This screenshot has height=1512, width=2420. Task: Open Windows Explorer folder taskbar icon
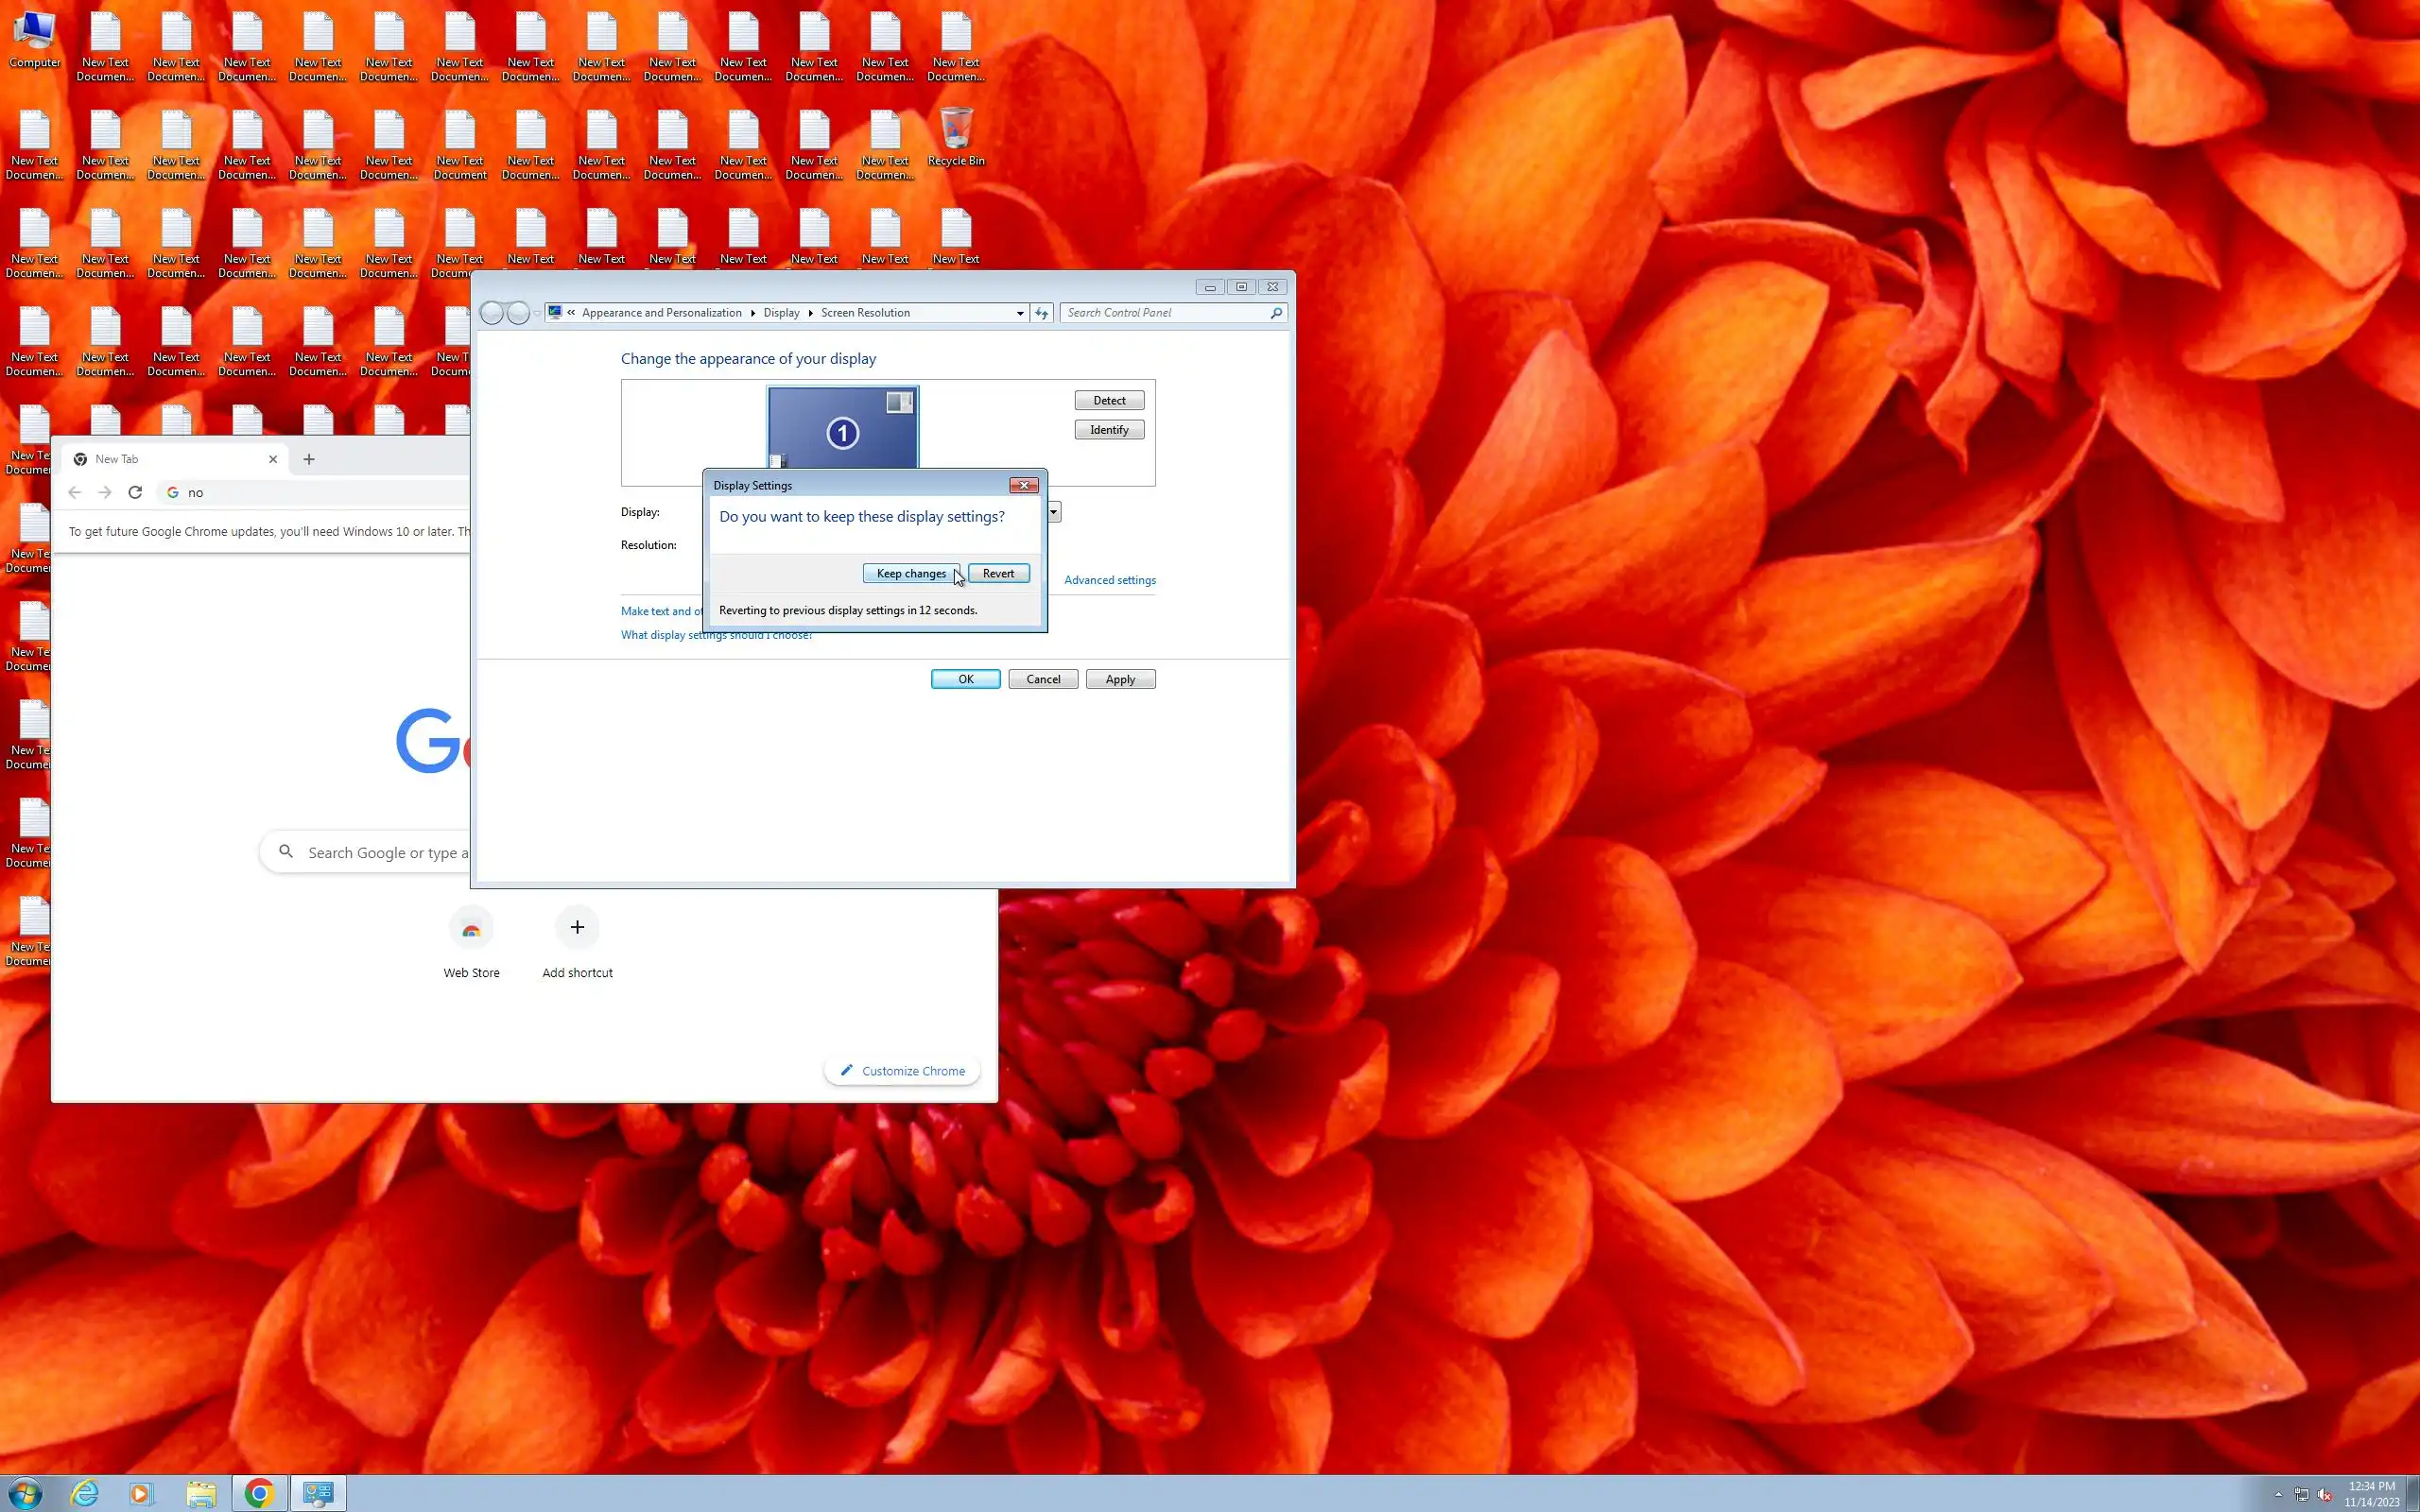coord(201,1493)
